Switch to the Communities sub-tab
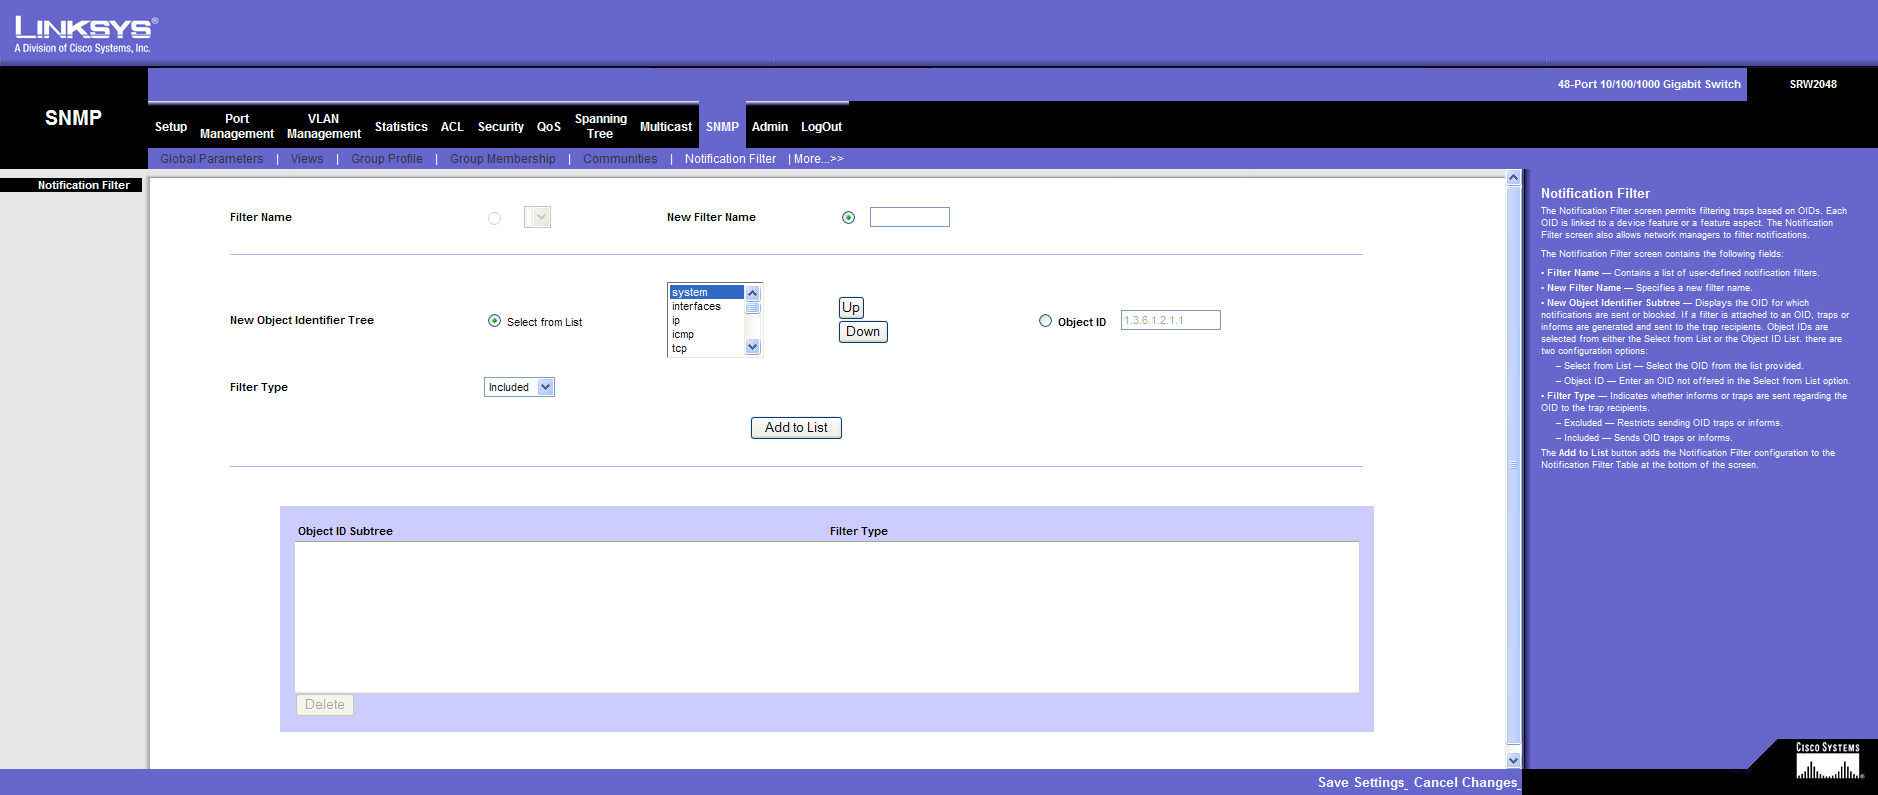 620,159
